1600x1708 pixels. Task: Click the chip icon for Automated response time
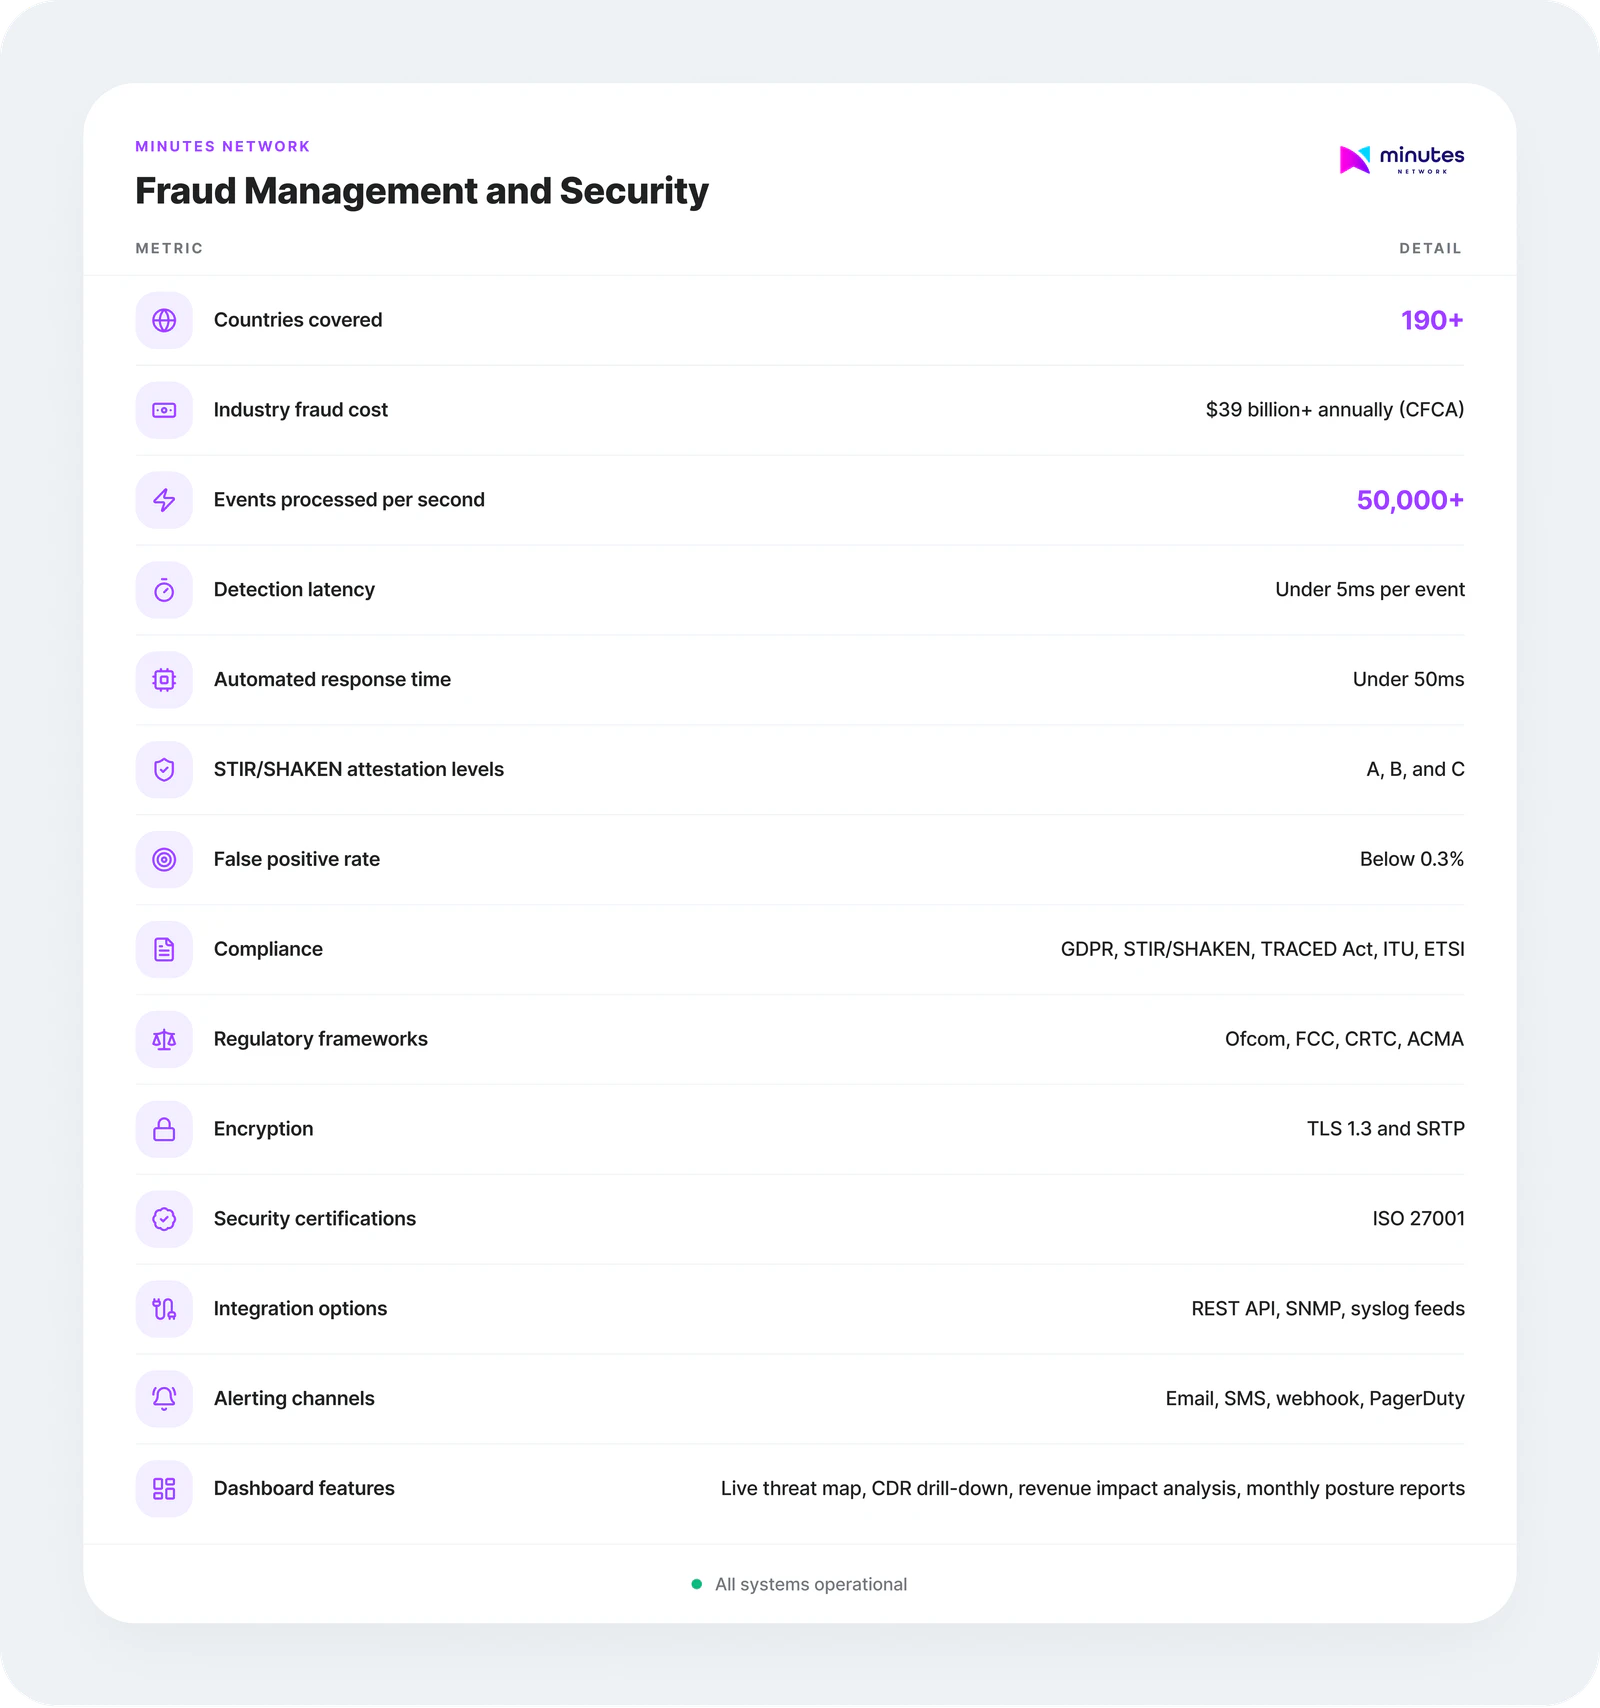164,680
